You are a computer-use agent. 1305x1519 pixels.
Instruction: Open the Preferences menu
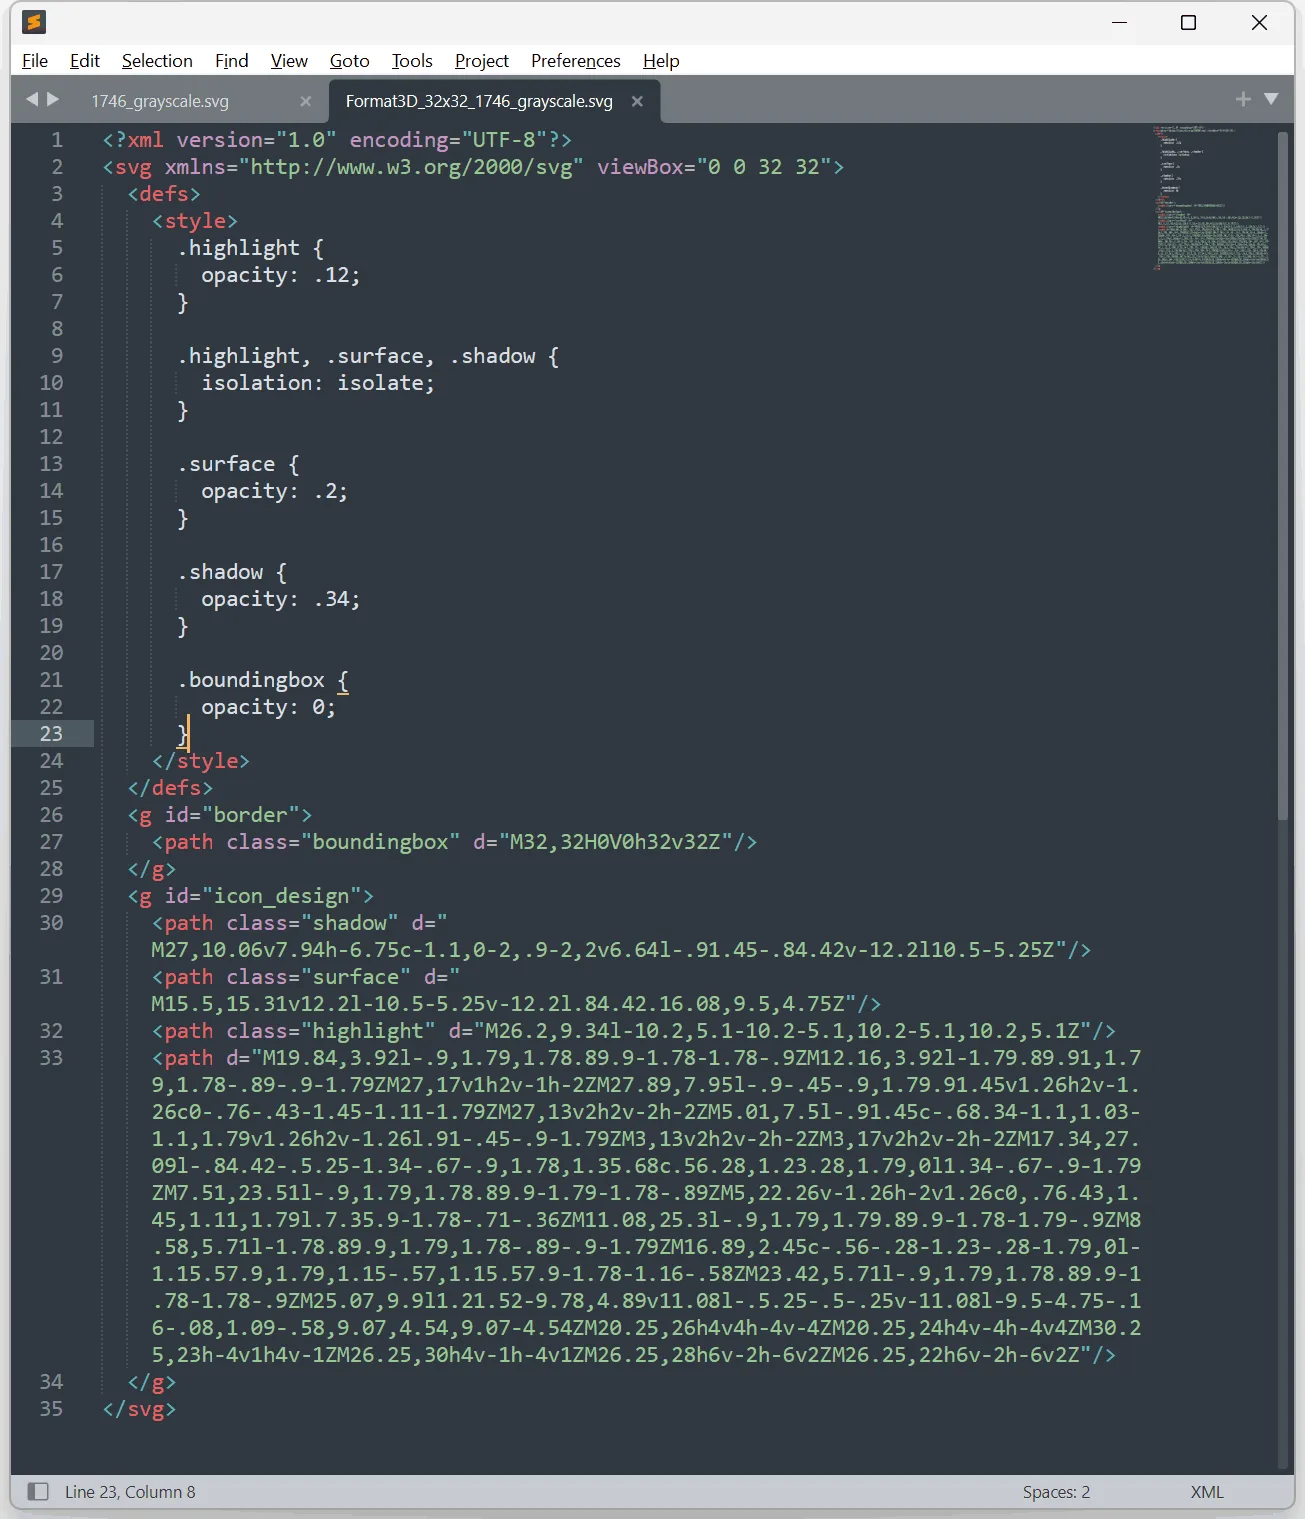click(x=575, y=61)
